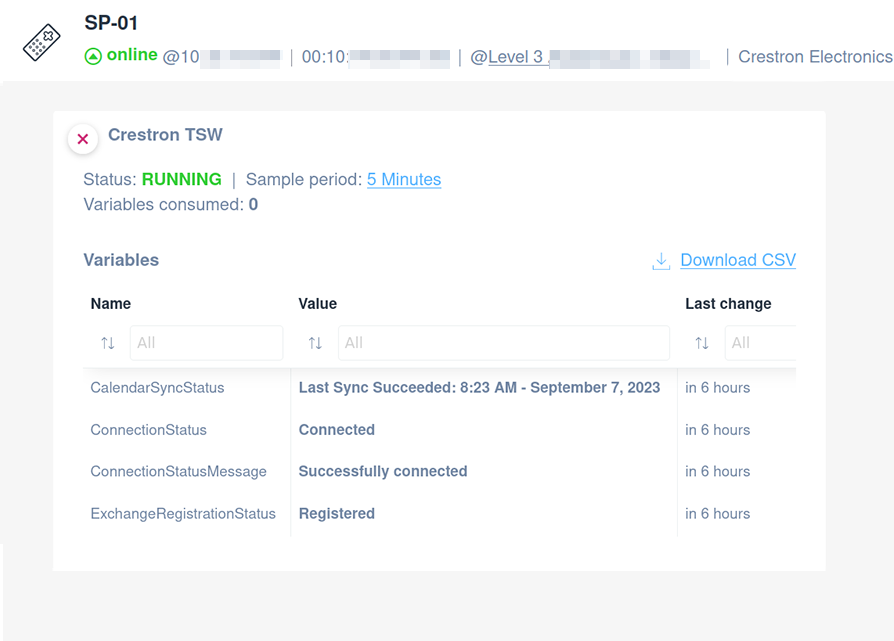The image size is (894, 641).
Task: Select the ConnectionStatus variable name
Action: [148, 430]
